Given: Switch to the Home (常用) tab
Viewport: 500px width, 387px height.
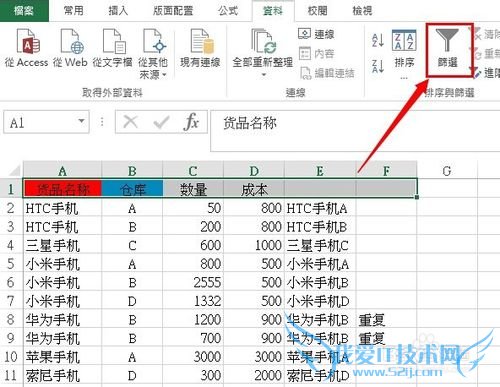Looking at the screenshot, I should pyautogui.click(x=73, y=11).
